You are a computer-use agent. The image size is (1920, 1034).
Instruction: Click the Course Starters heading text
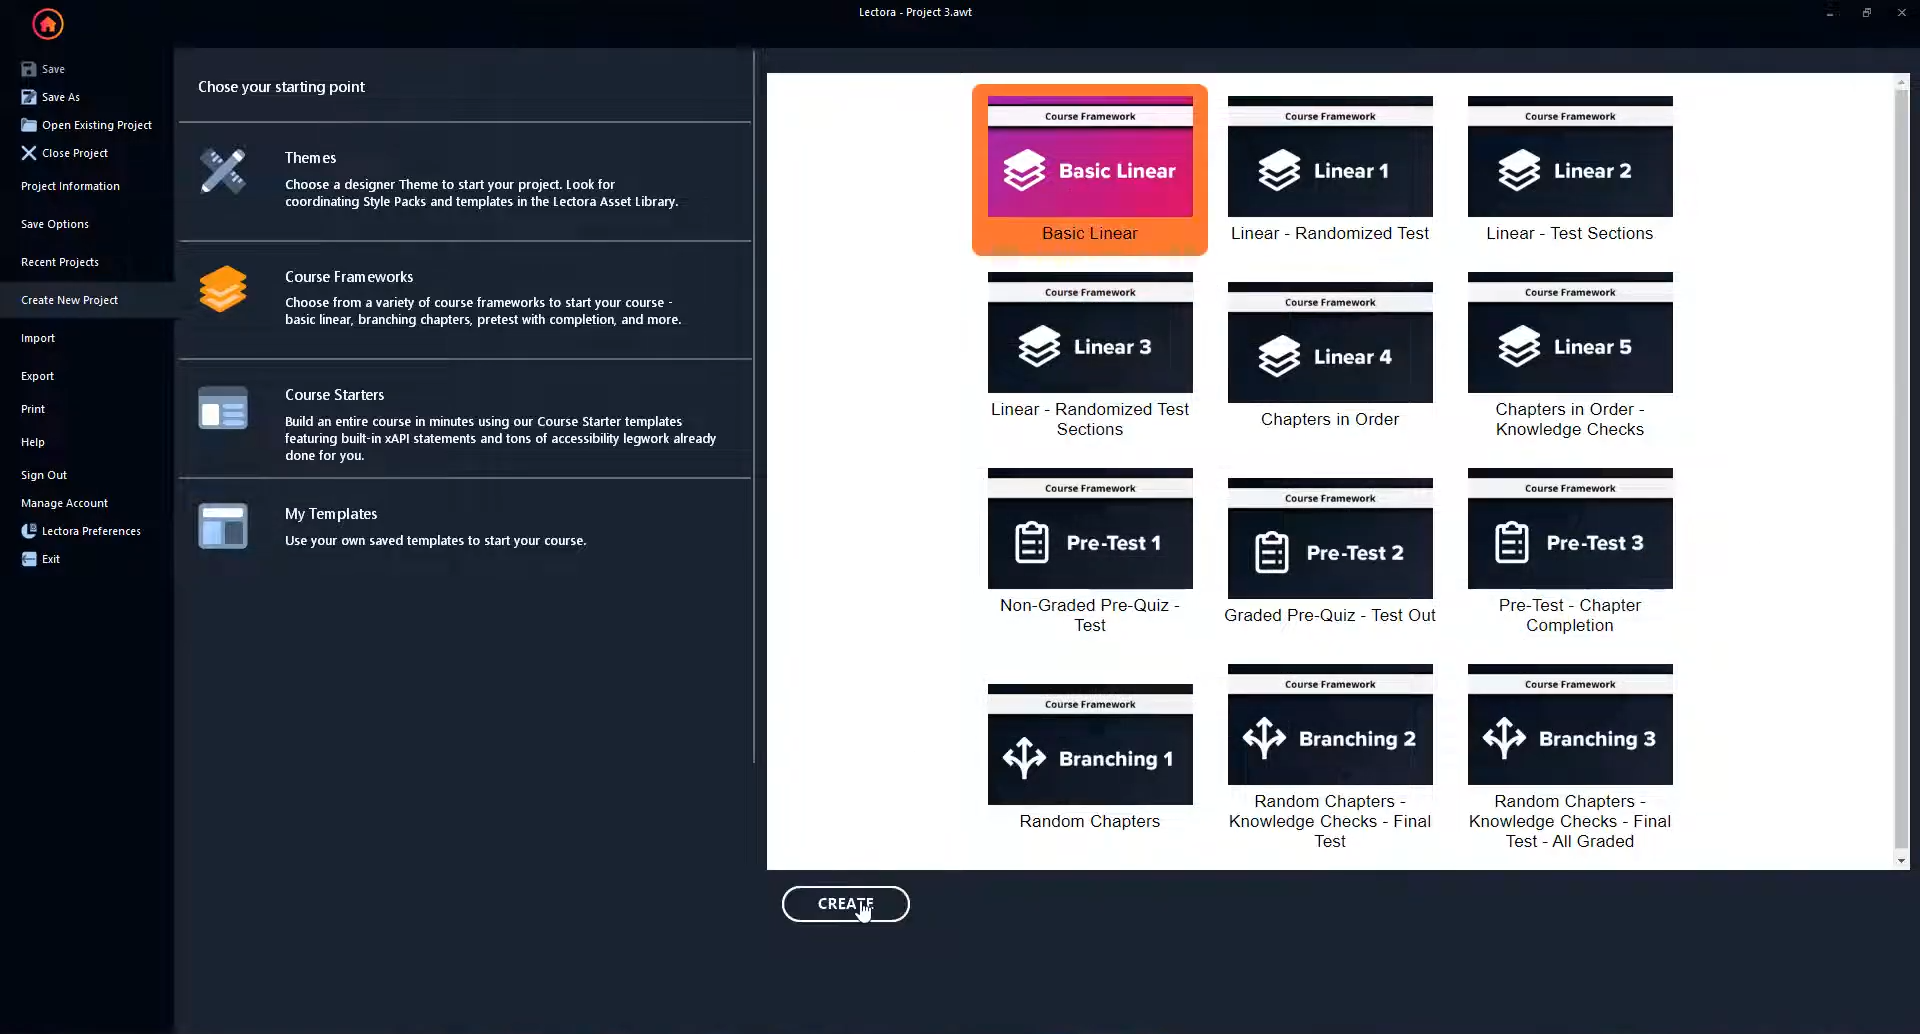pos(334,395)
